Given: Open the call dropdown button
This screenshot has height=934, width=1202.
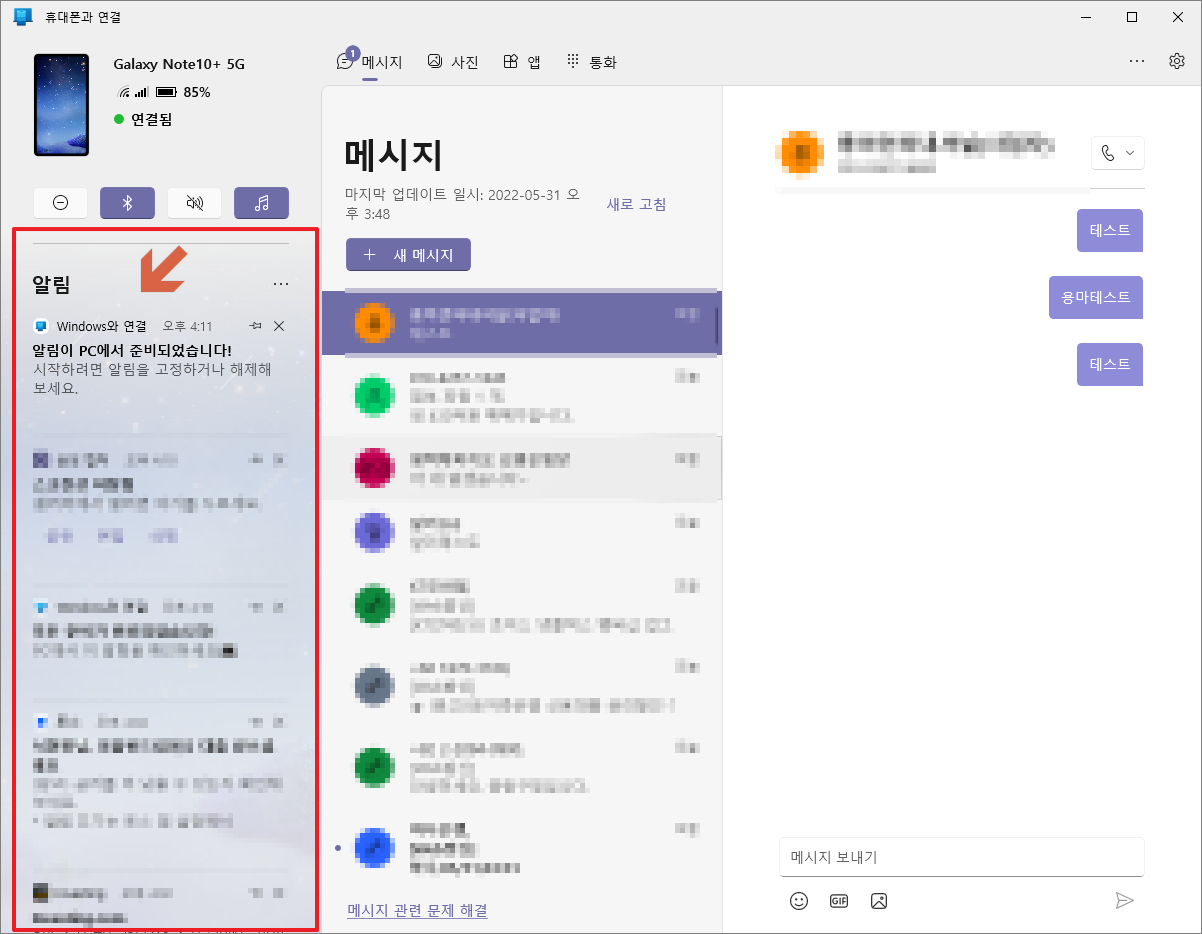Looking at the screenshot, I should [x=1117, y=153].
